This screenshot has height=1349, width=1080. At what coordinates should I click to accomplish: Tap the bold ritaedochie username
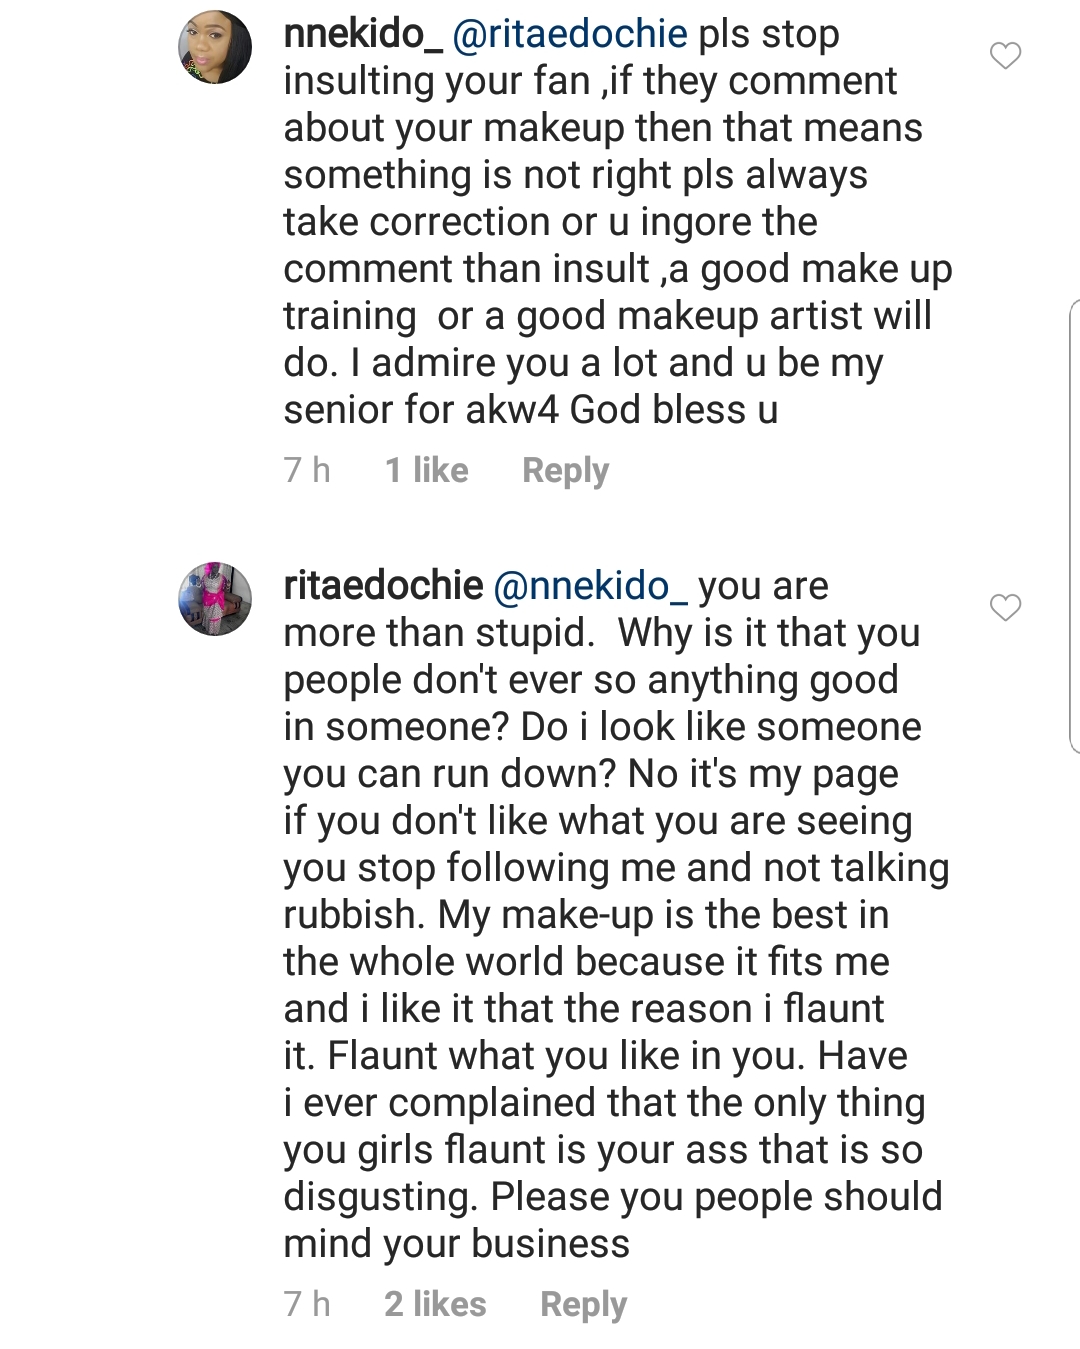coord(383,586)
